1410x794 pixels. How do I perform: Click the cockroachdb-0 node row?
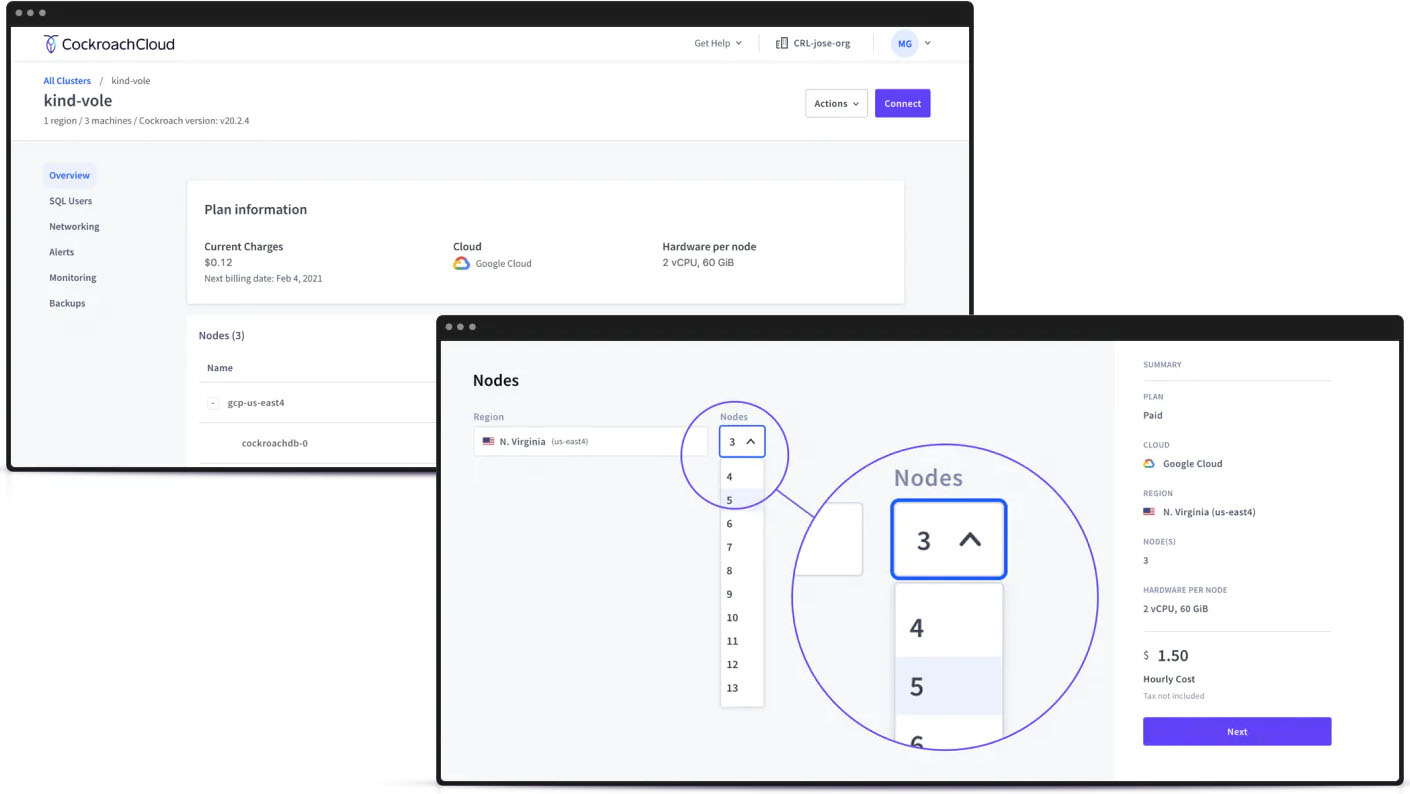tap(275, 443)
